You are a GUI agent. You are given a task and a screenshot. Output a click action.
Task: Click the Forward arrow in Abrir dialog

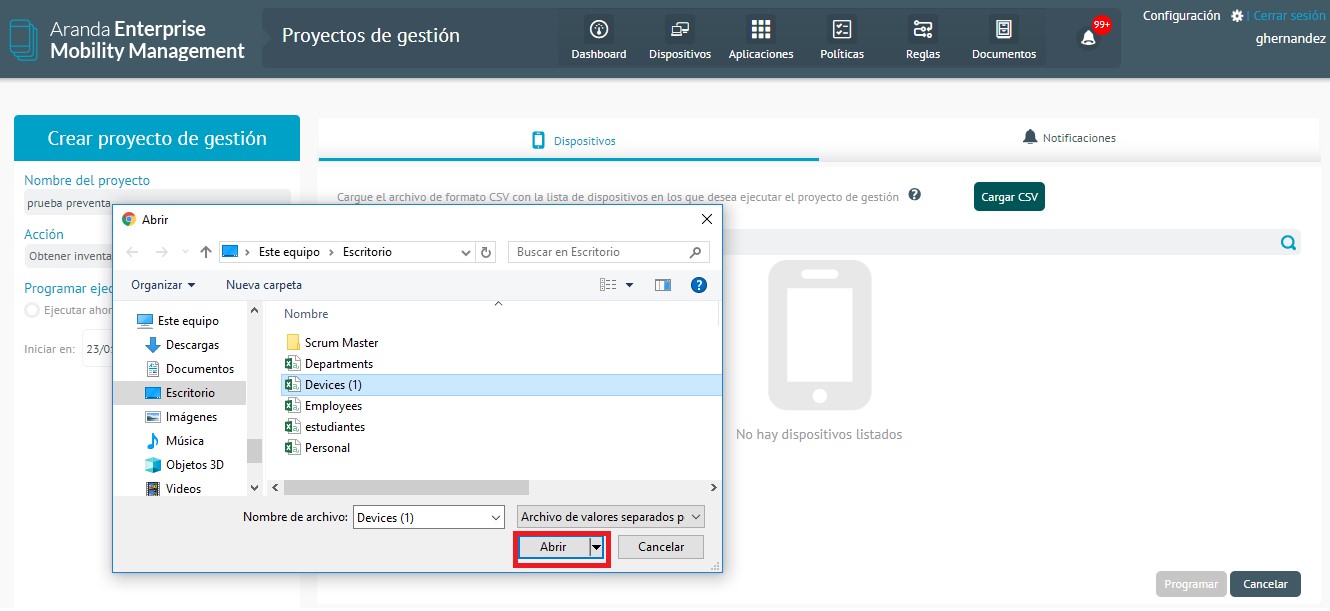click(162, 252)
